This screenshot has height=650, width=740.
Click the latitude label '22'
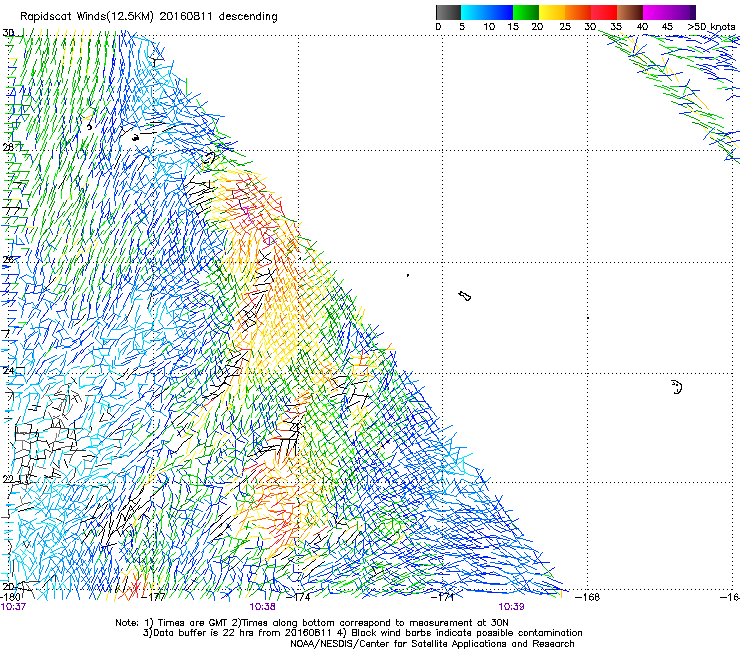click(8, 480)
